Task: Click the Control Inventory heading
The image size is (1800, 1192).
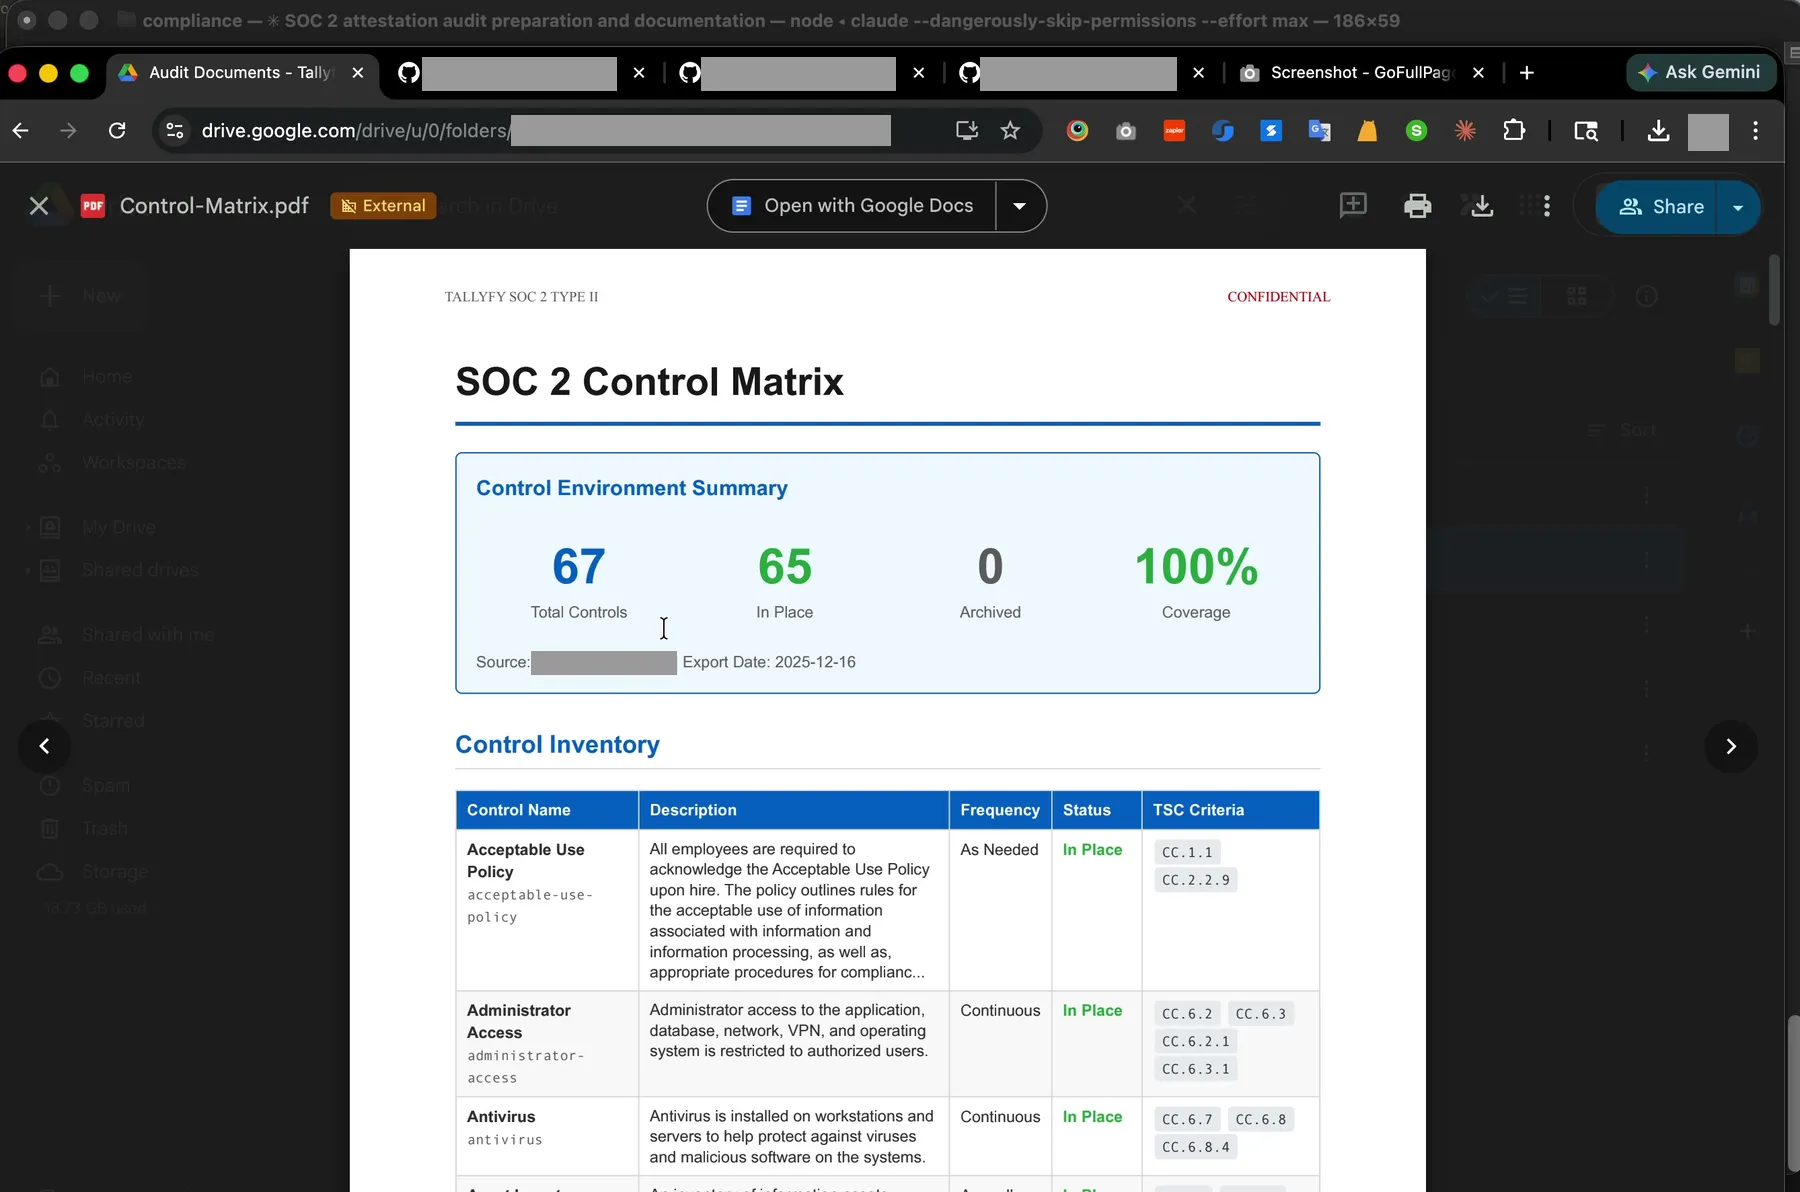Action: pos(557,745)
